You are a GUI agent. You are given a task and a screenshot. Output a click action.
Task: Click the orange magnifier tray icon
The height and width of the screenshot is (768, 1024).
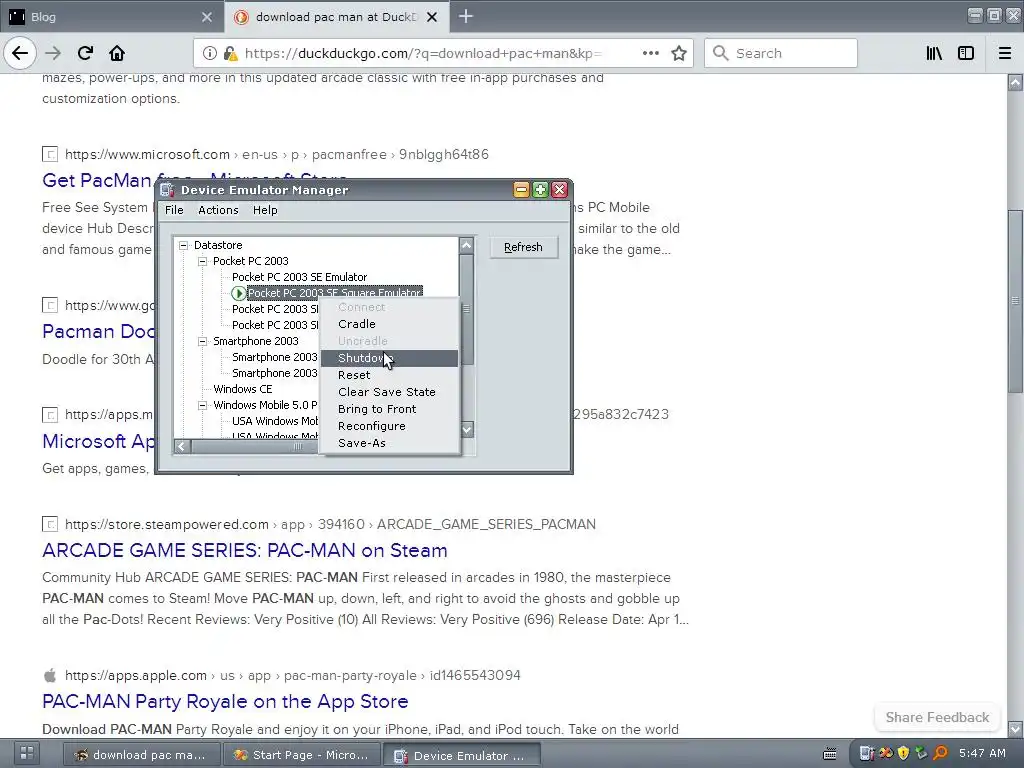click(x=940, y=754)
